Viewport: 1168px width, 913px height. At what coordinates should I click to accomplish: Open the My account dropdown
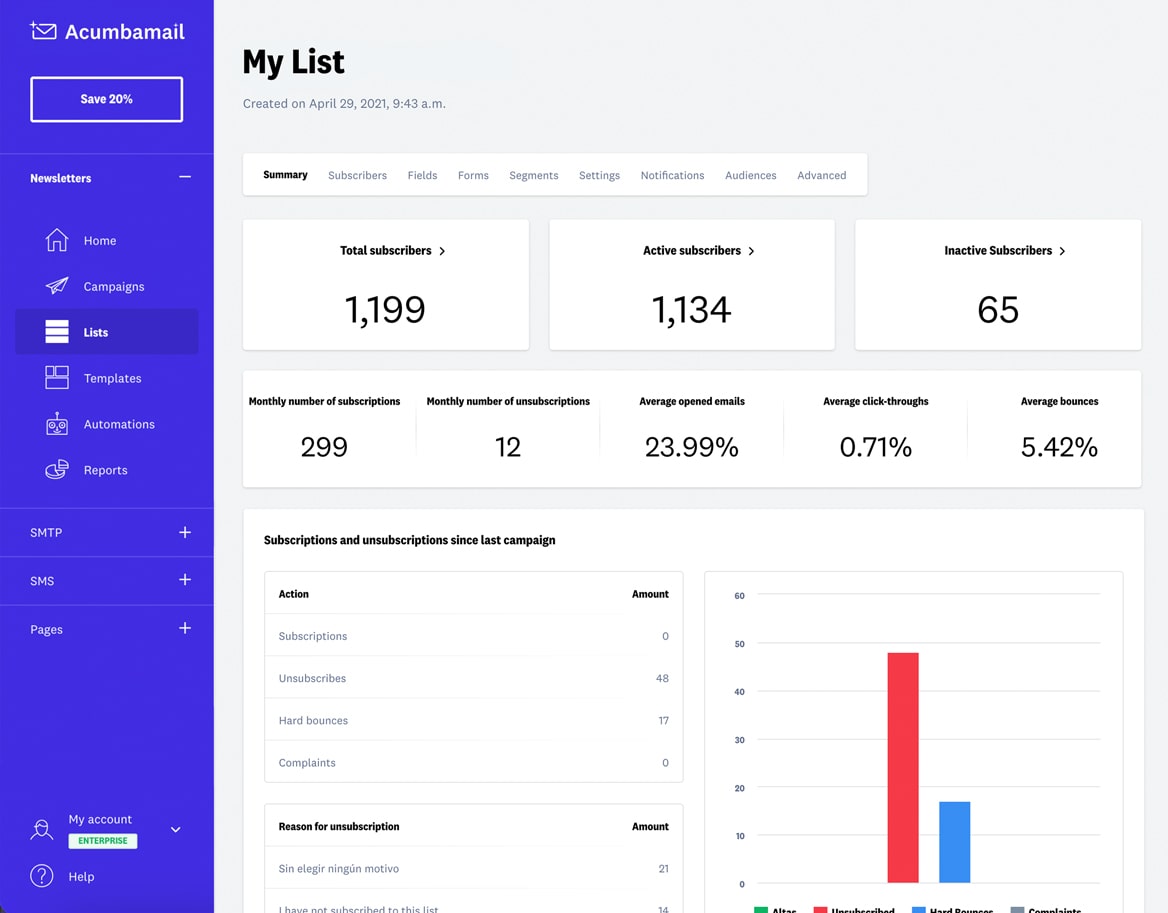(x=175, y=829)
